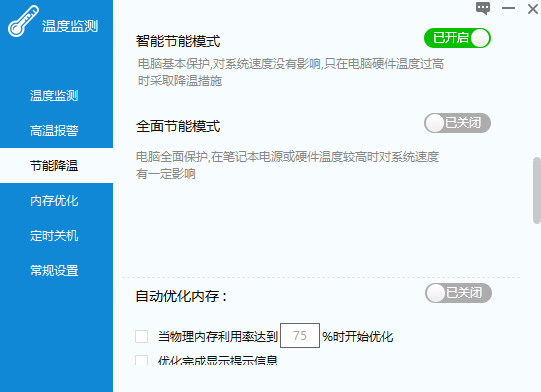The height and width of the screenshot is (392, 541).
Task: Click the thermometer logo icon
Action: 23,21
